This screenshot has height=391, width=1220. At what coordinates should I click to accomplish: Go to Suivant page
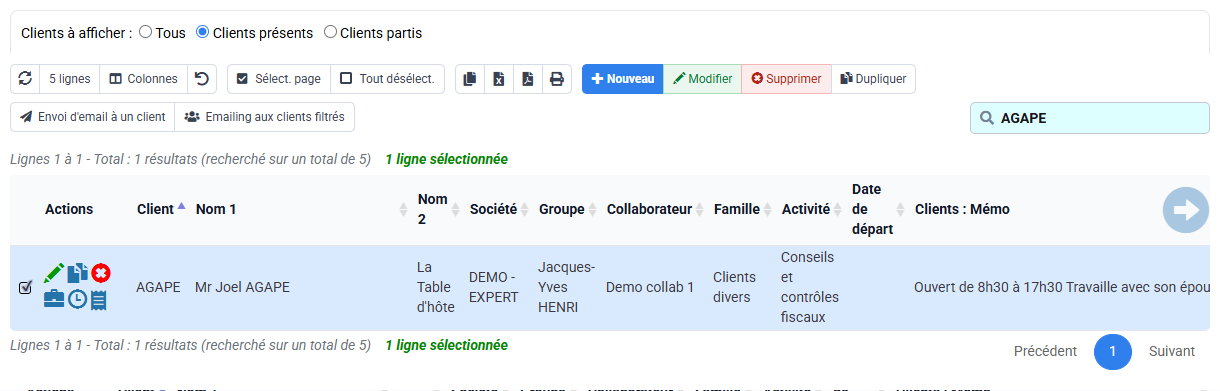click(1172, 351)
